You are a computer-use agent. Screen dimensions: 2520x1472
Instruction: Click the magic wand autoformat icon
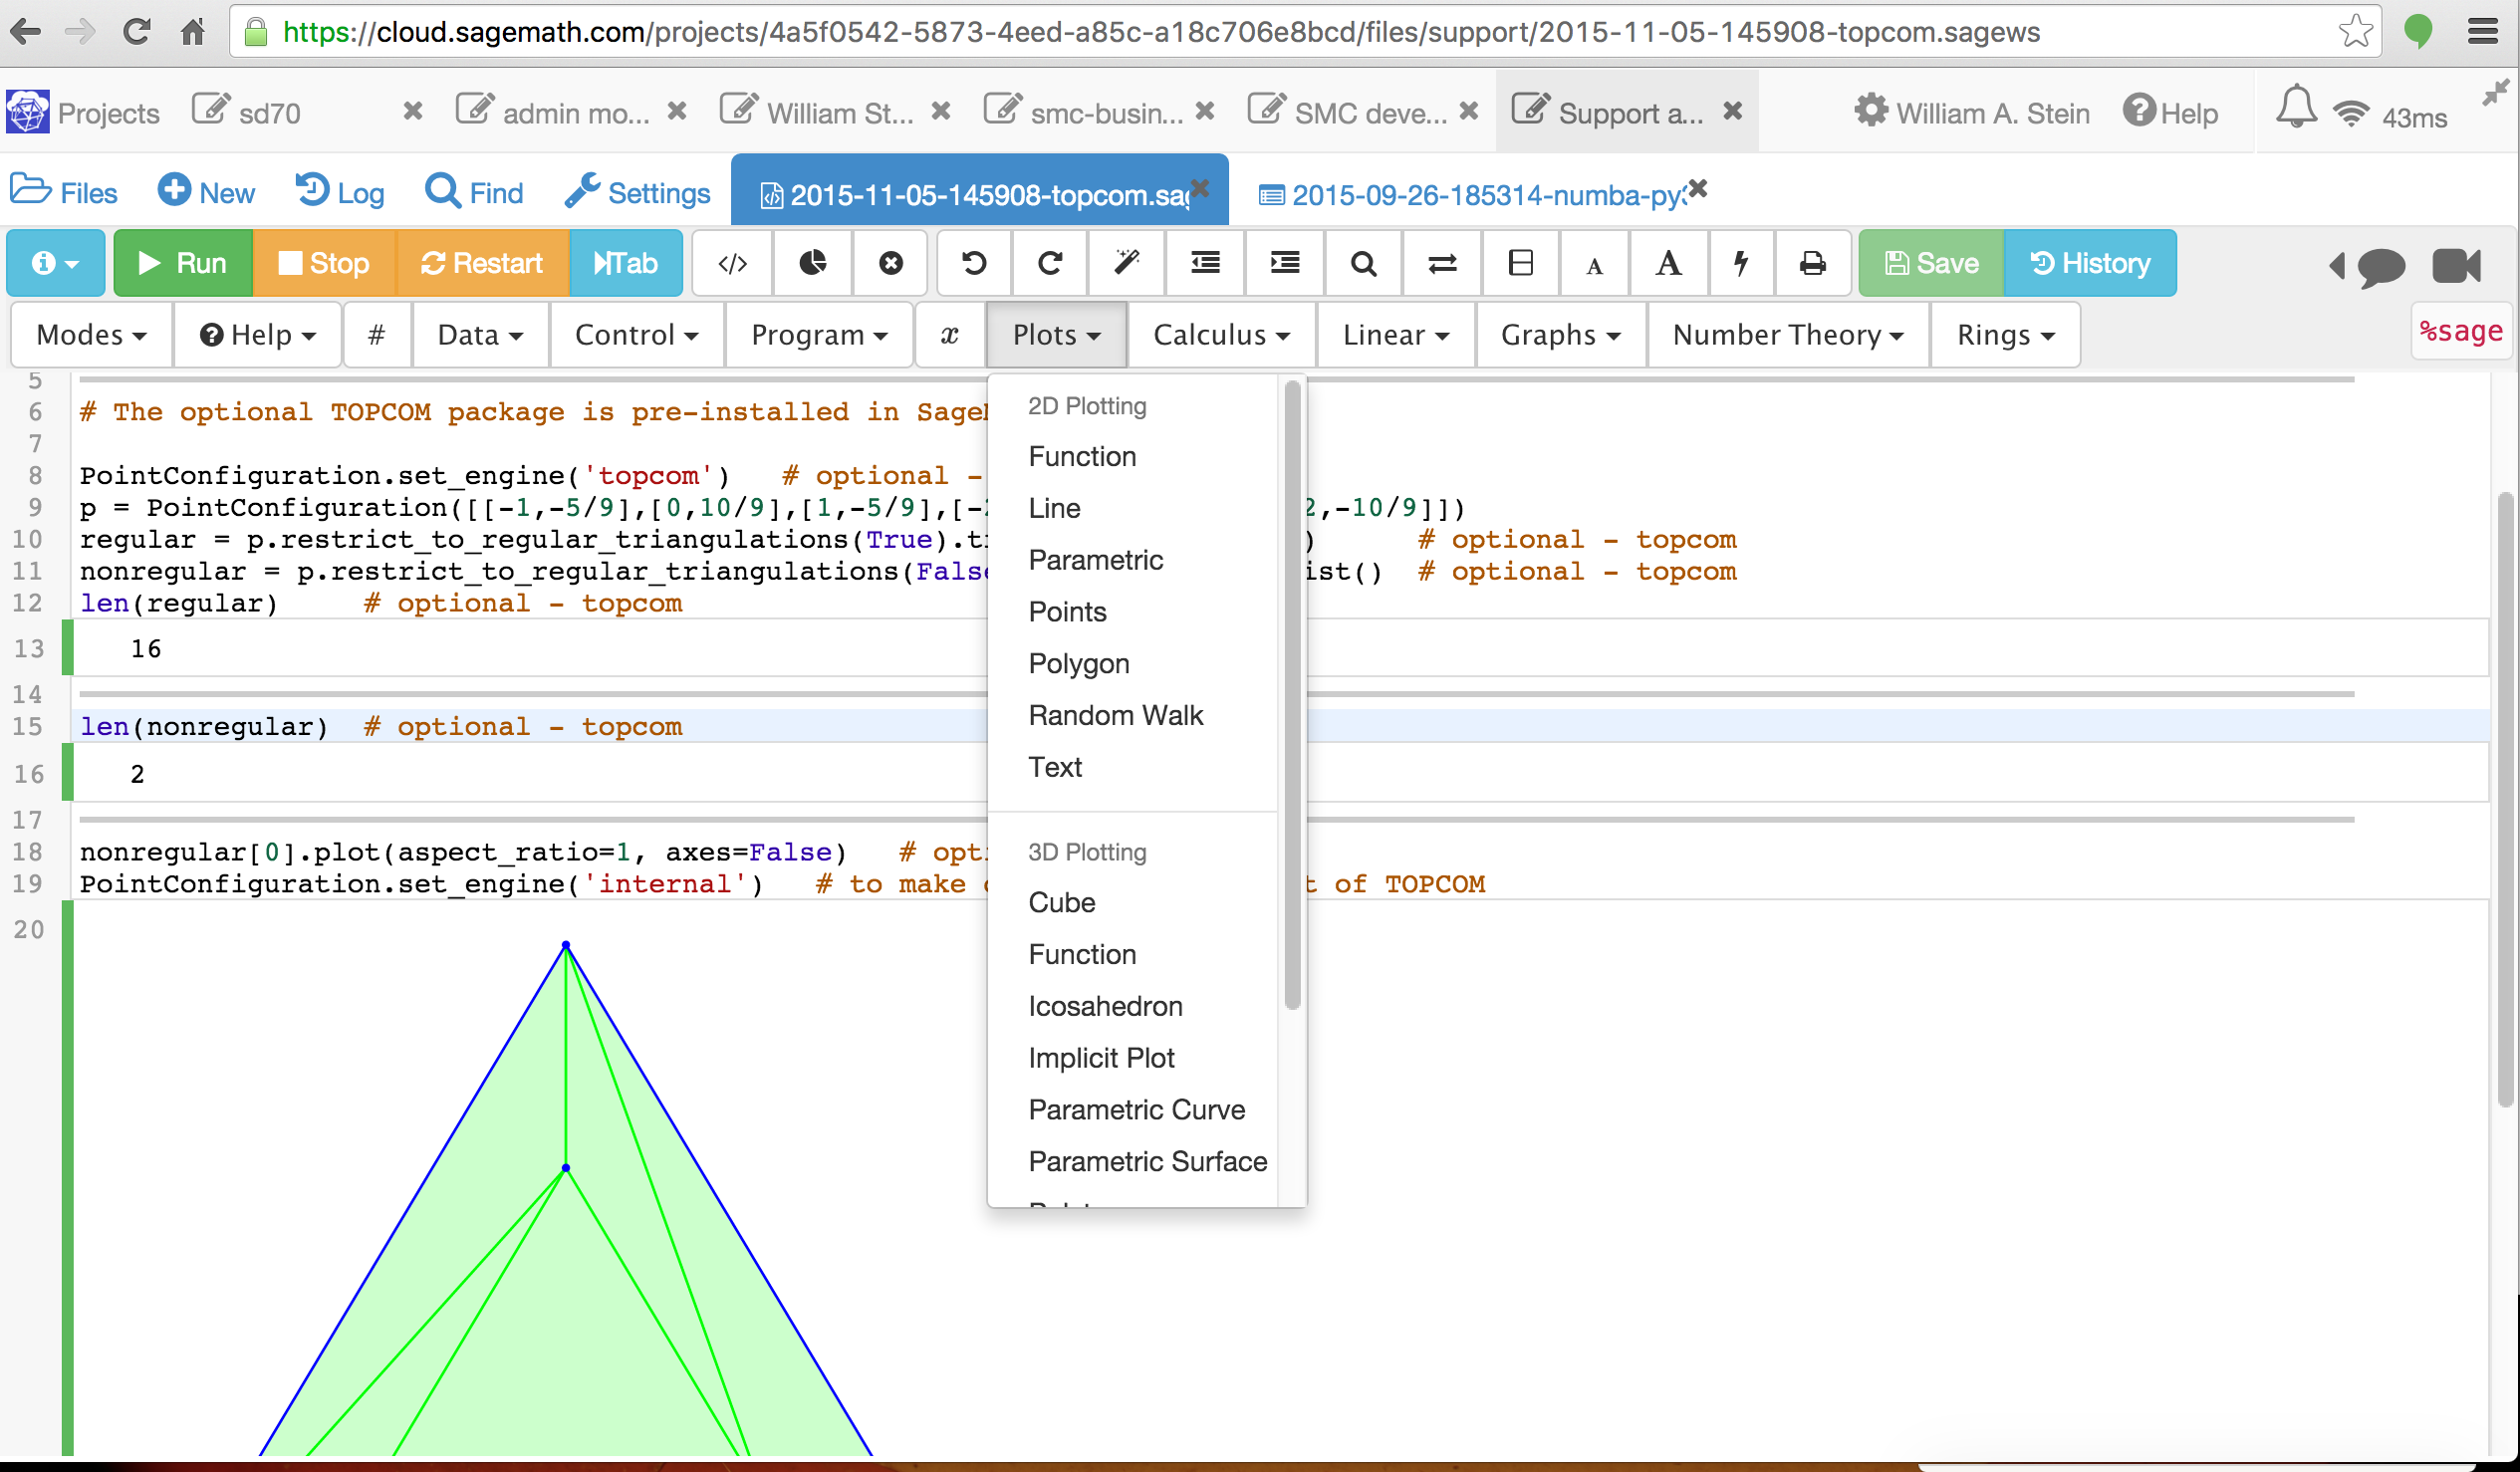[1127, 263]
